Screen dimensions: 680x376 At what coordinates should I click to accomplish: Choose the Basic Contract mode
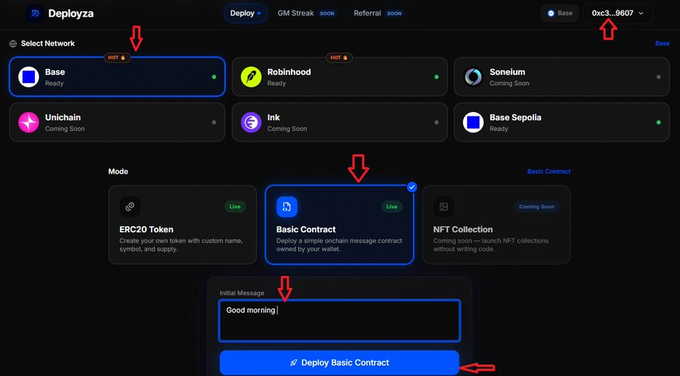(x=340, y=225)
